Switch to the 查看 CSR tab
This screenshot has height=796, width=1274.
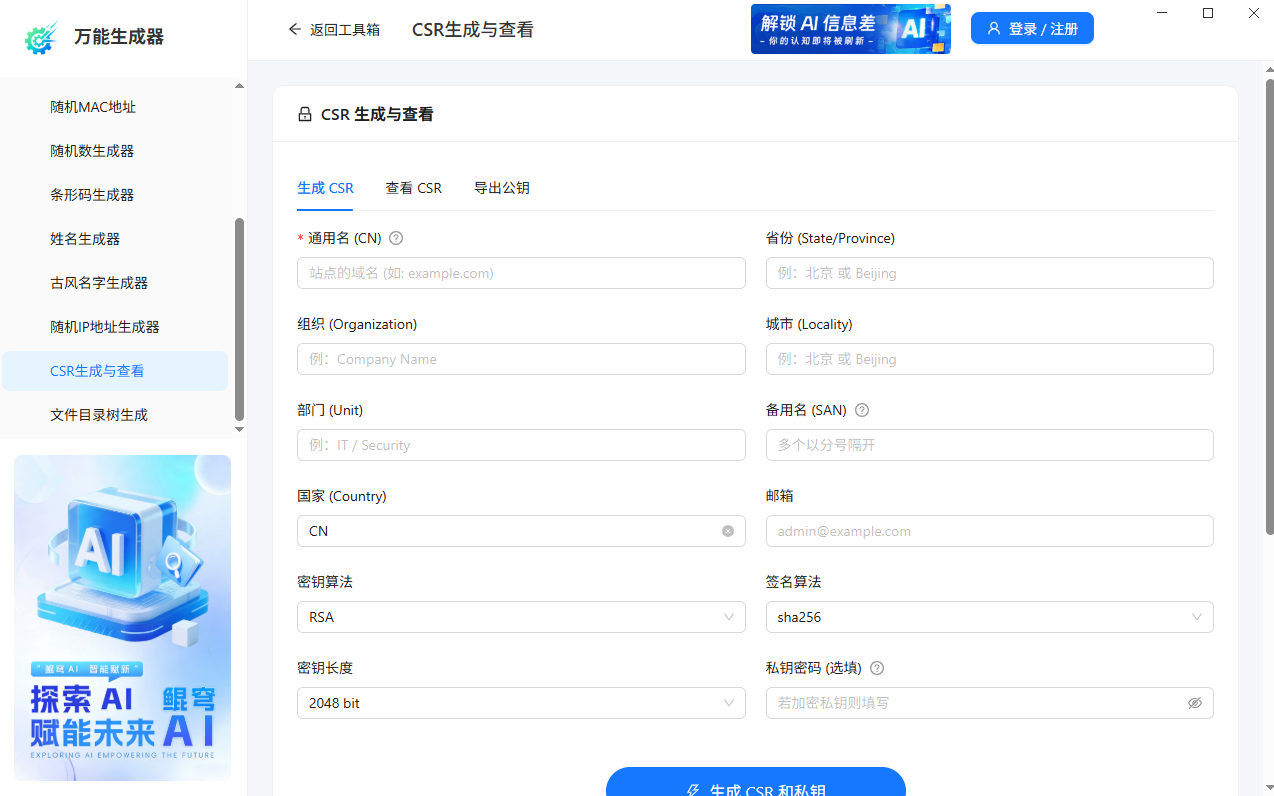pyautogui.click(x=413, y=188)
